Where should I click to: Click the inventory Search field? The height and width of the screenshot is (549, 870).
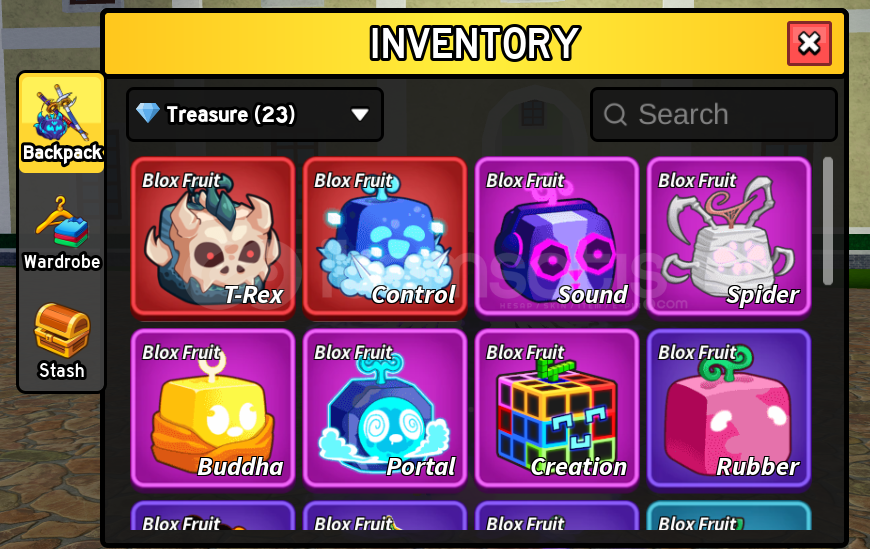(714, 114)
